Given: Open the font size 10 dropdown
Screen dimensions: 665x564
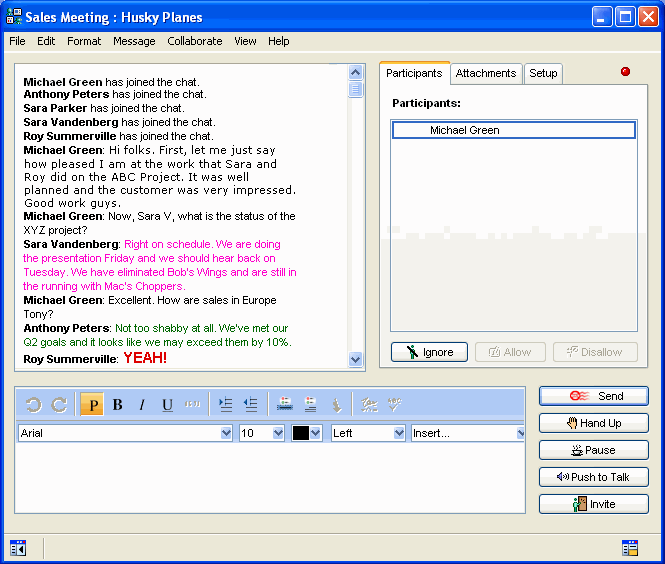Looking at the screenshot, I should (278, 433).
